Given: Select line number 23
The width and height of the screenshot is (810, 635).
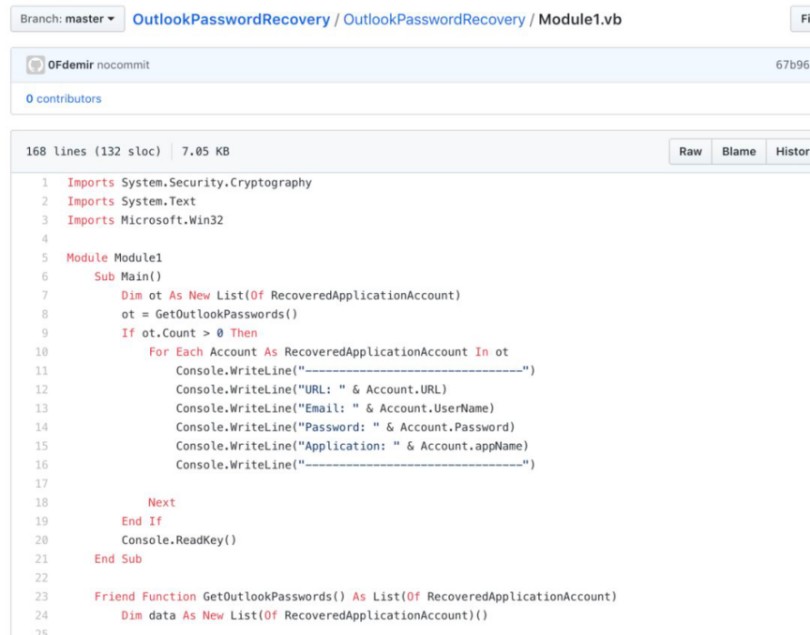Looking at the screenshot, I should 42,596.
